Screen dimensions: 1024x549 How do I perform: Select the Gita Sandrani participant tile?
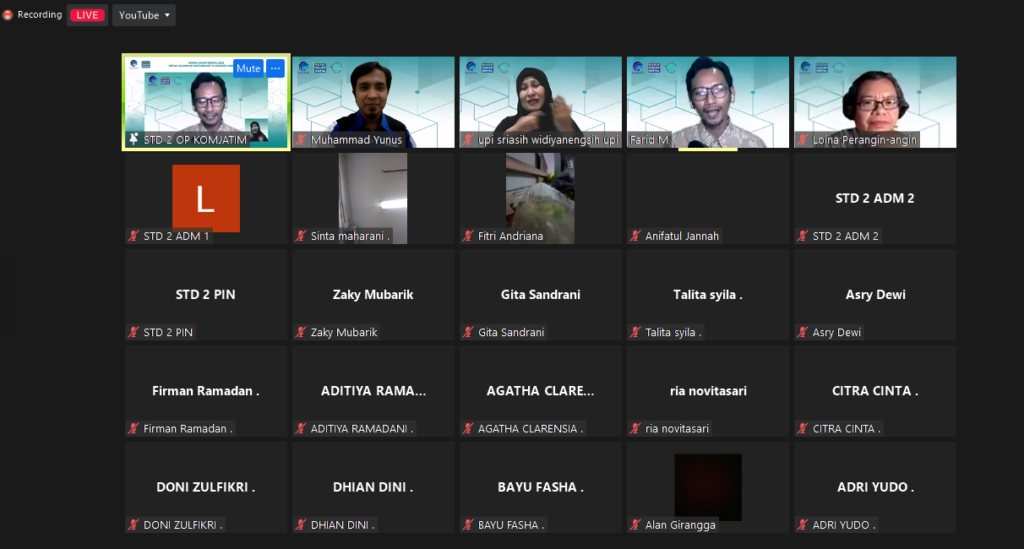click(x=540, y=295)
